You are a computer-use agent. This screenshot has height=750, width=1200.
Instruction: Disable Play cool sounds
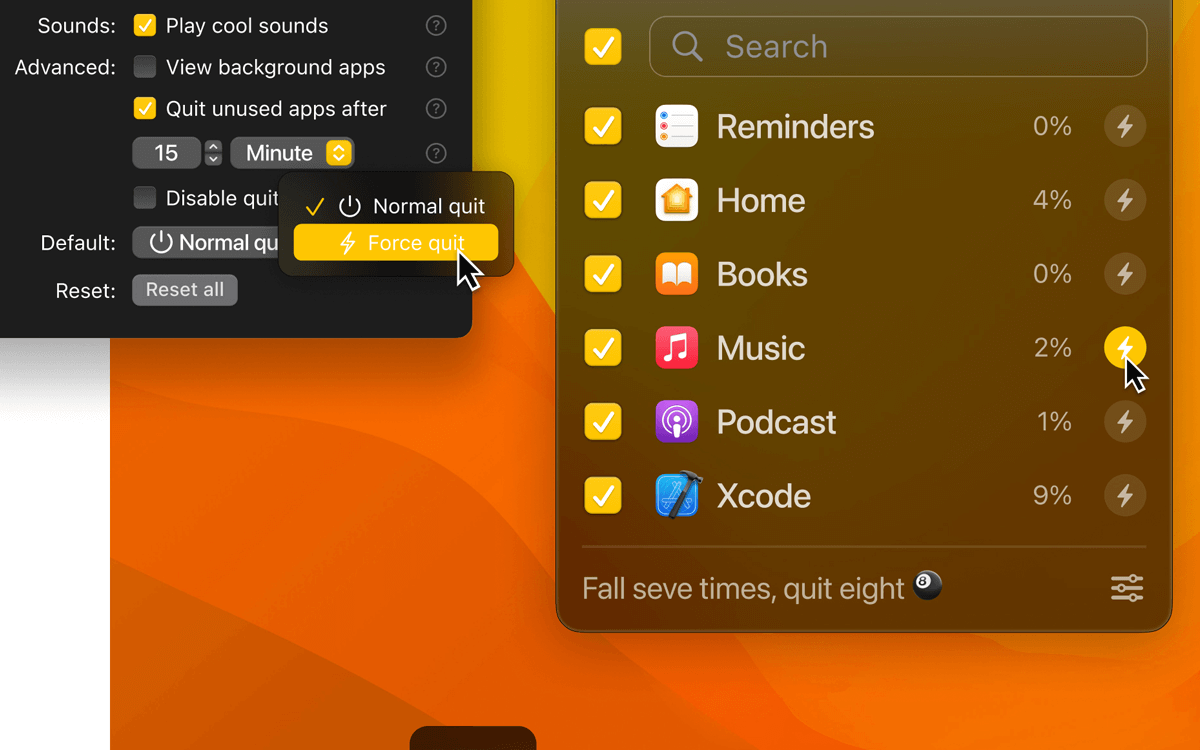(x=145, y=26)
